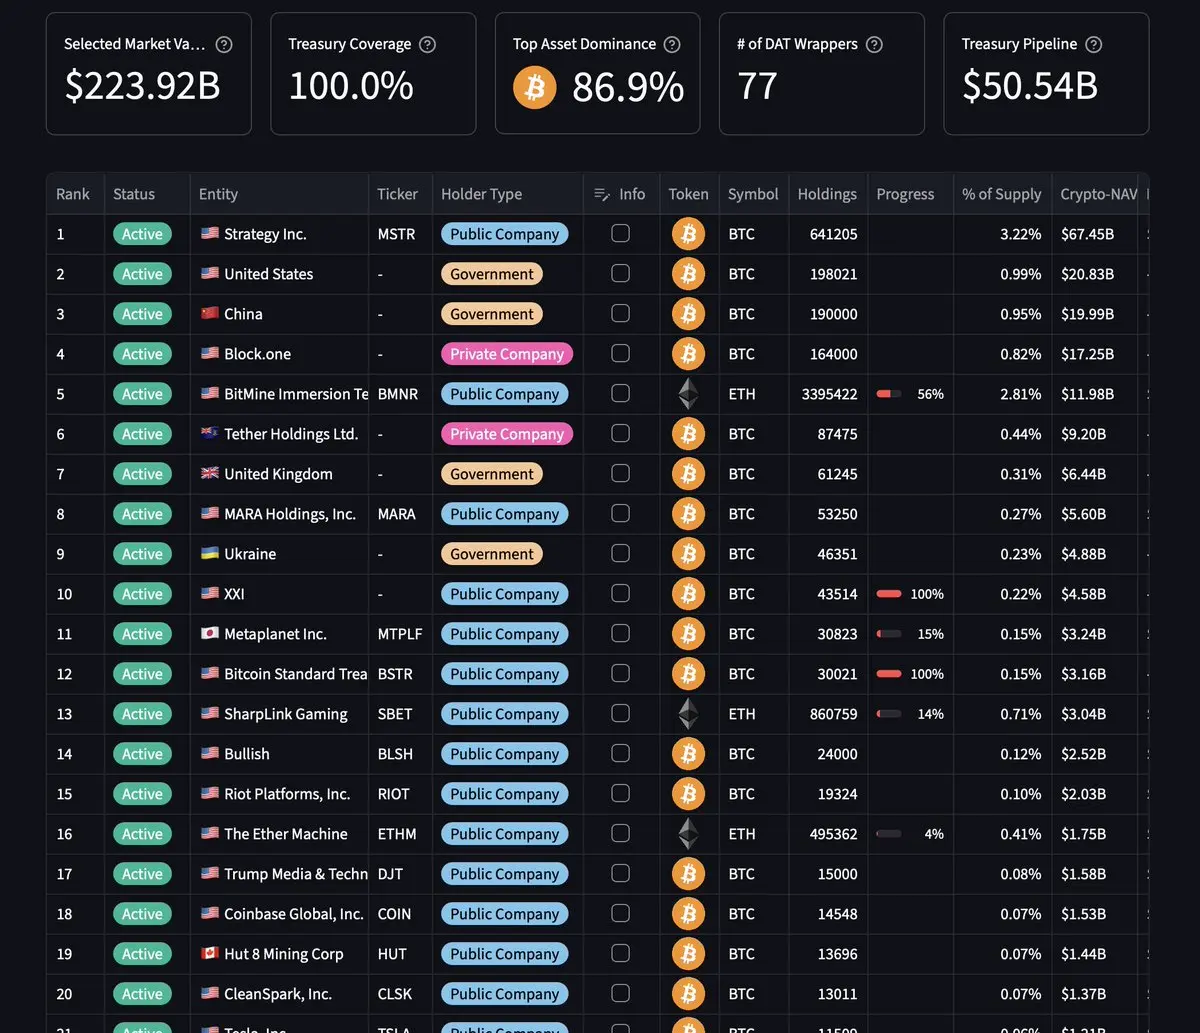
Task: Sort by the Holder Type column header
Action: click(x=481, y=194)
